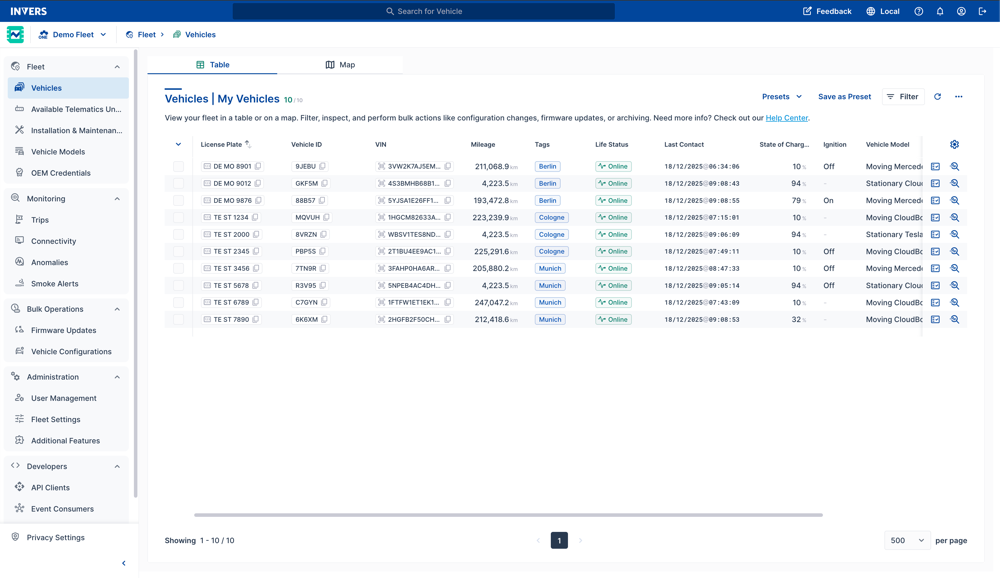1000x578 pixels.
Task: Open more options three-dot menu
Action: (958, 97)
